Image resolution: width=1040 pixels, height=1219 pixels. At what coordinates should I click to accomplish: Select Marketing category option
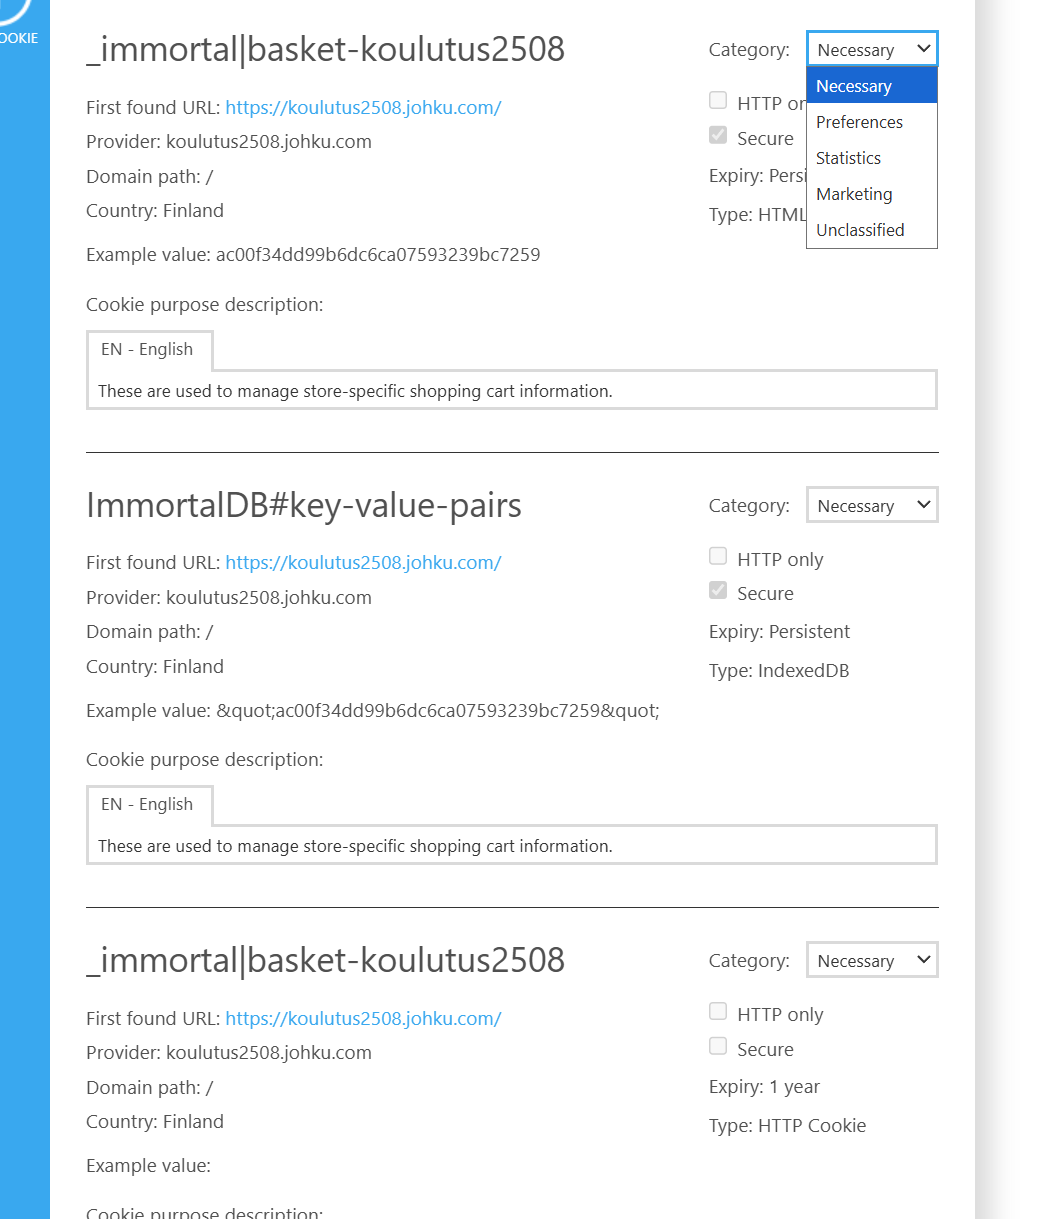coord(854,194)
